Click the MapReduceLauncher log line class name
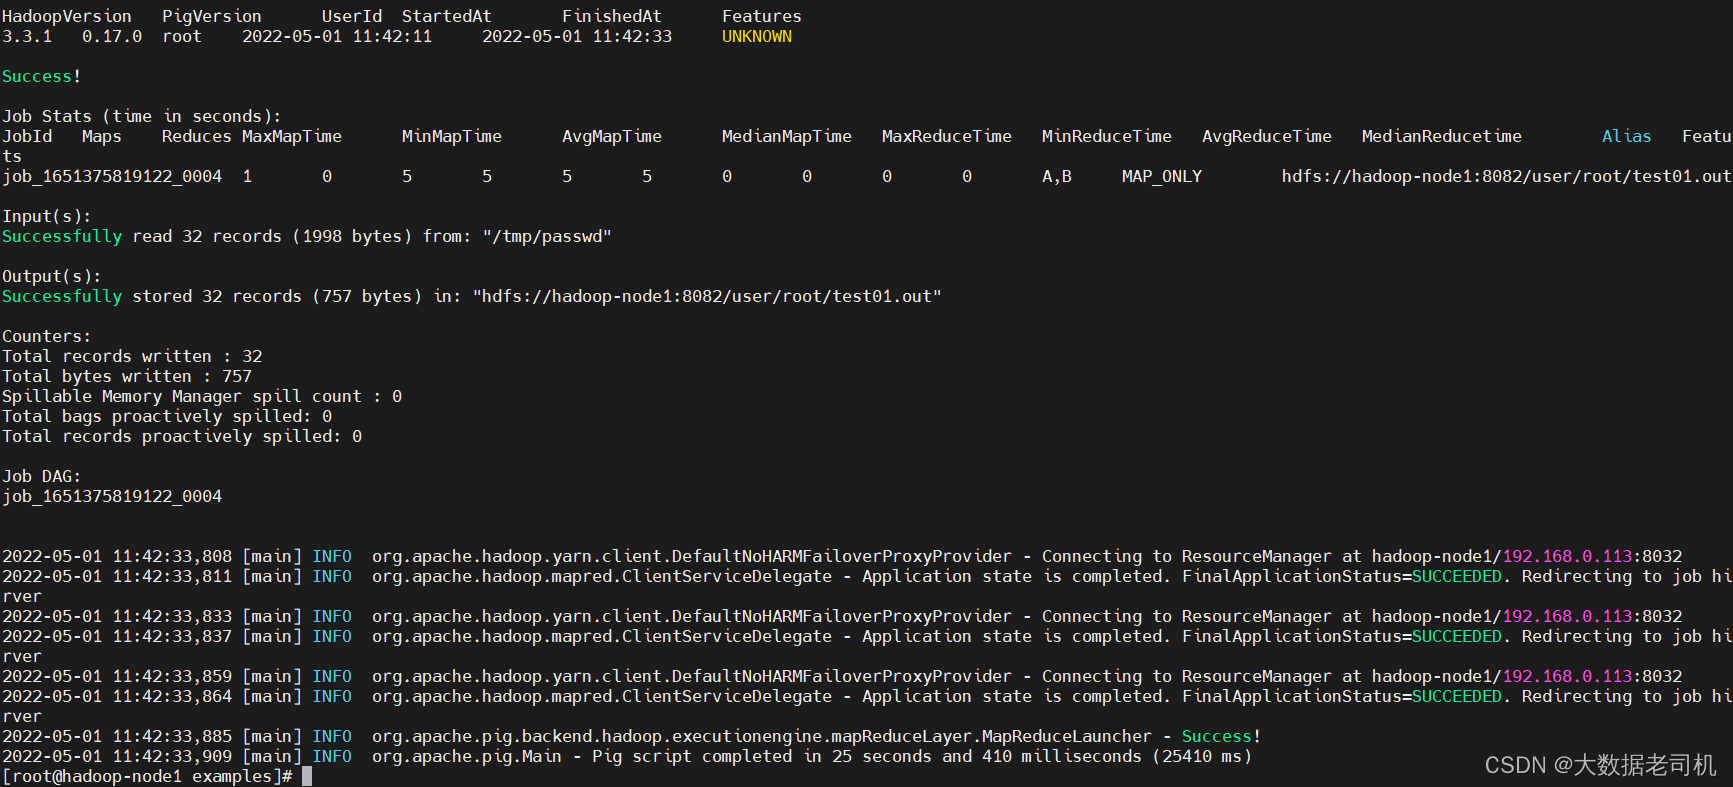The image size is (1733, 787). coord(762,736)
